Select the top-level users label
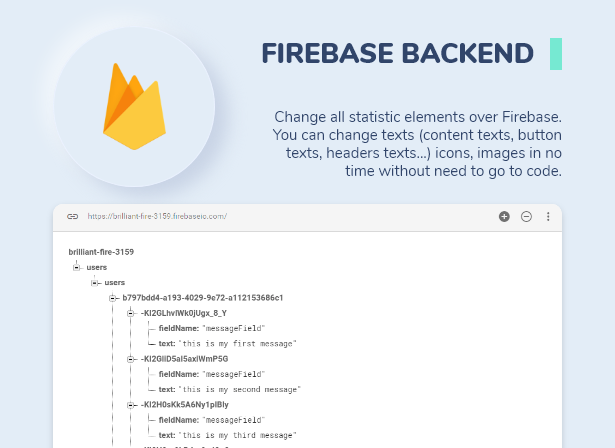The height and width of the screenshot is (448, 615). click(x=97, y=267)
